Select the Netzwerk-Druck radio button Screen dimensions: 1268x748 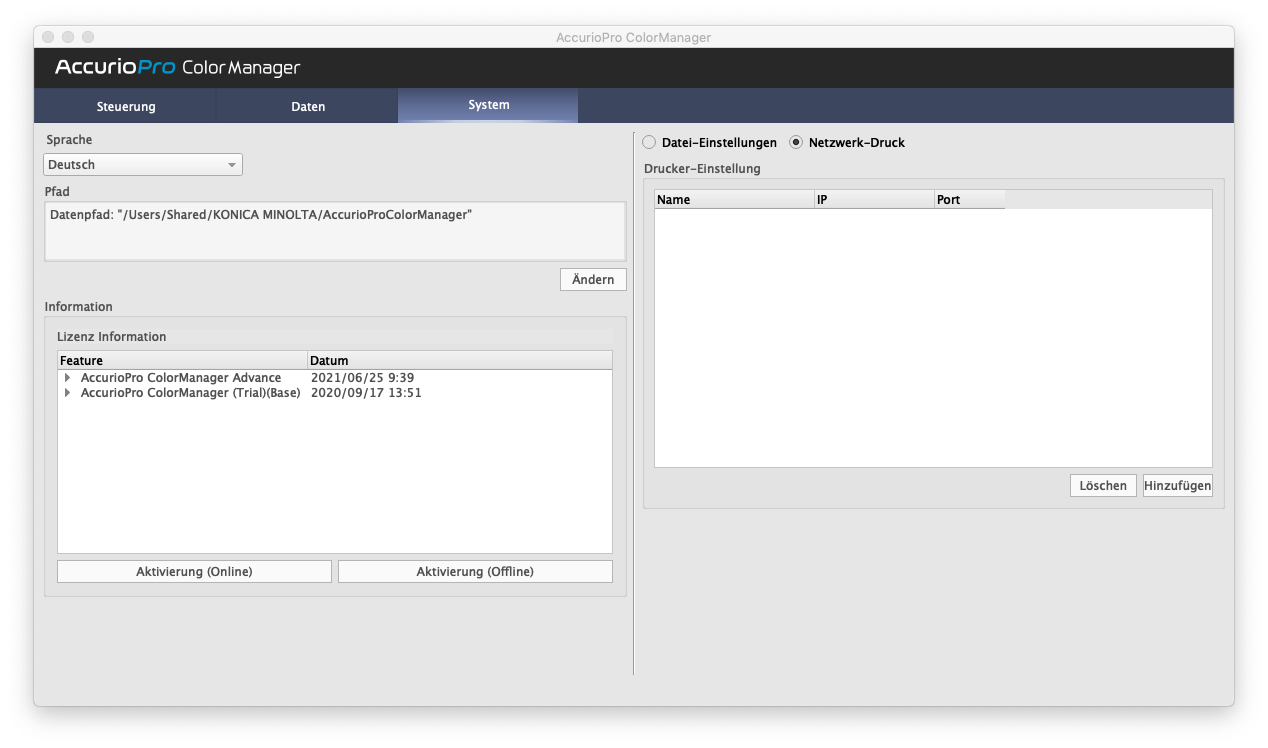[796, 143]
